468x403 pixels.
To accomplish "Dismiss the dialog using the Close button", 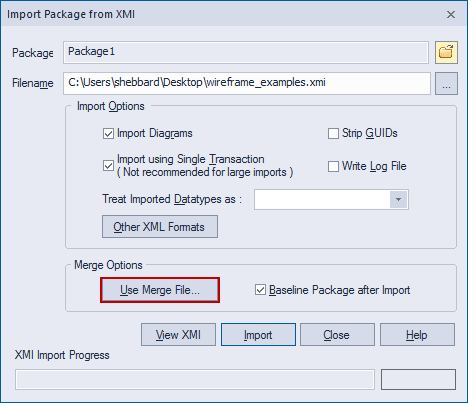I will 337,335.
